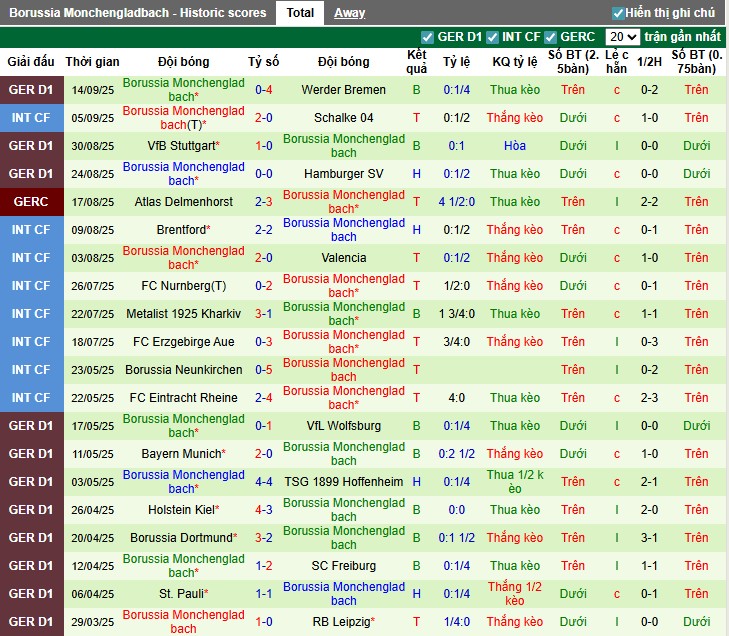Click the 'Tỷ số' column header
729x636 pixels.
tap(264, 62)
